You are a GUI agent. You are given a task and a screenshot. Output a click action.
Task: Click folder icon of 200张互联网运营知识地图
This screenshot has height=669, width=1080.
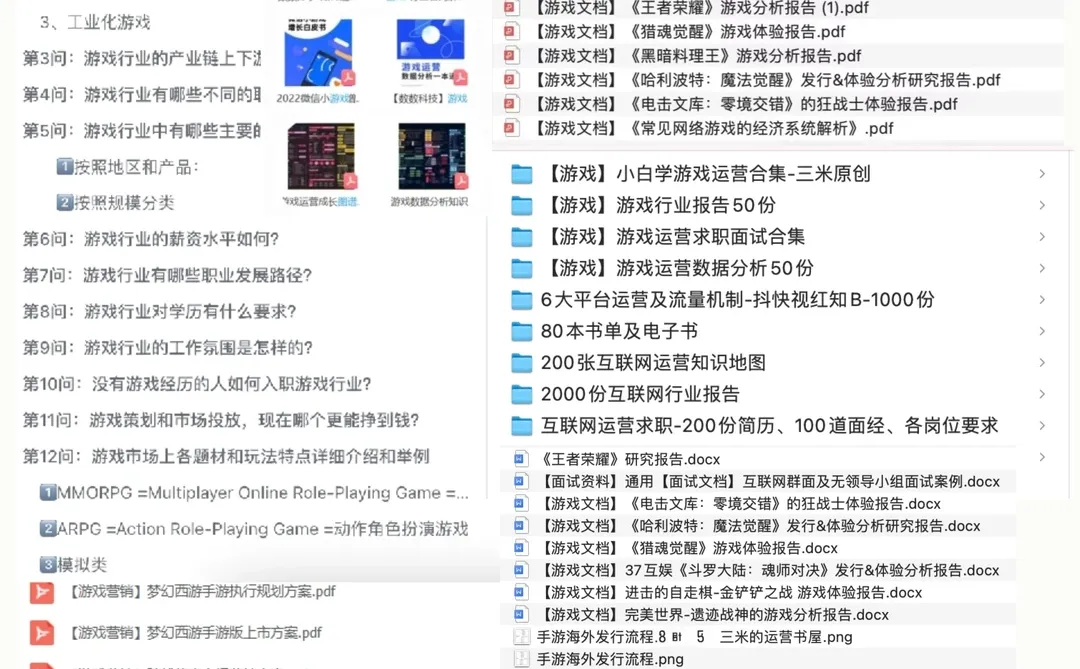point(521,363)
